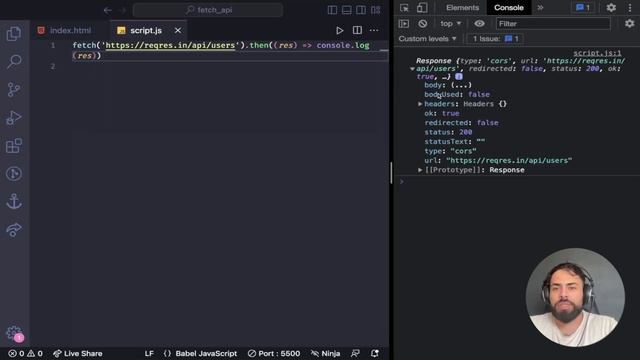
Task: Evaluate the body (...) getter
Action: [x=461, y=85]
